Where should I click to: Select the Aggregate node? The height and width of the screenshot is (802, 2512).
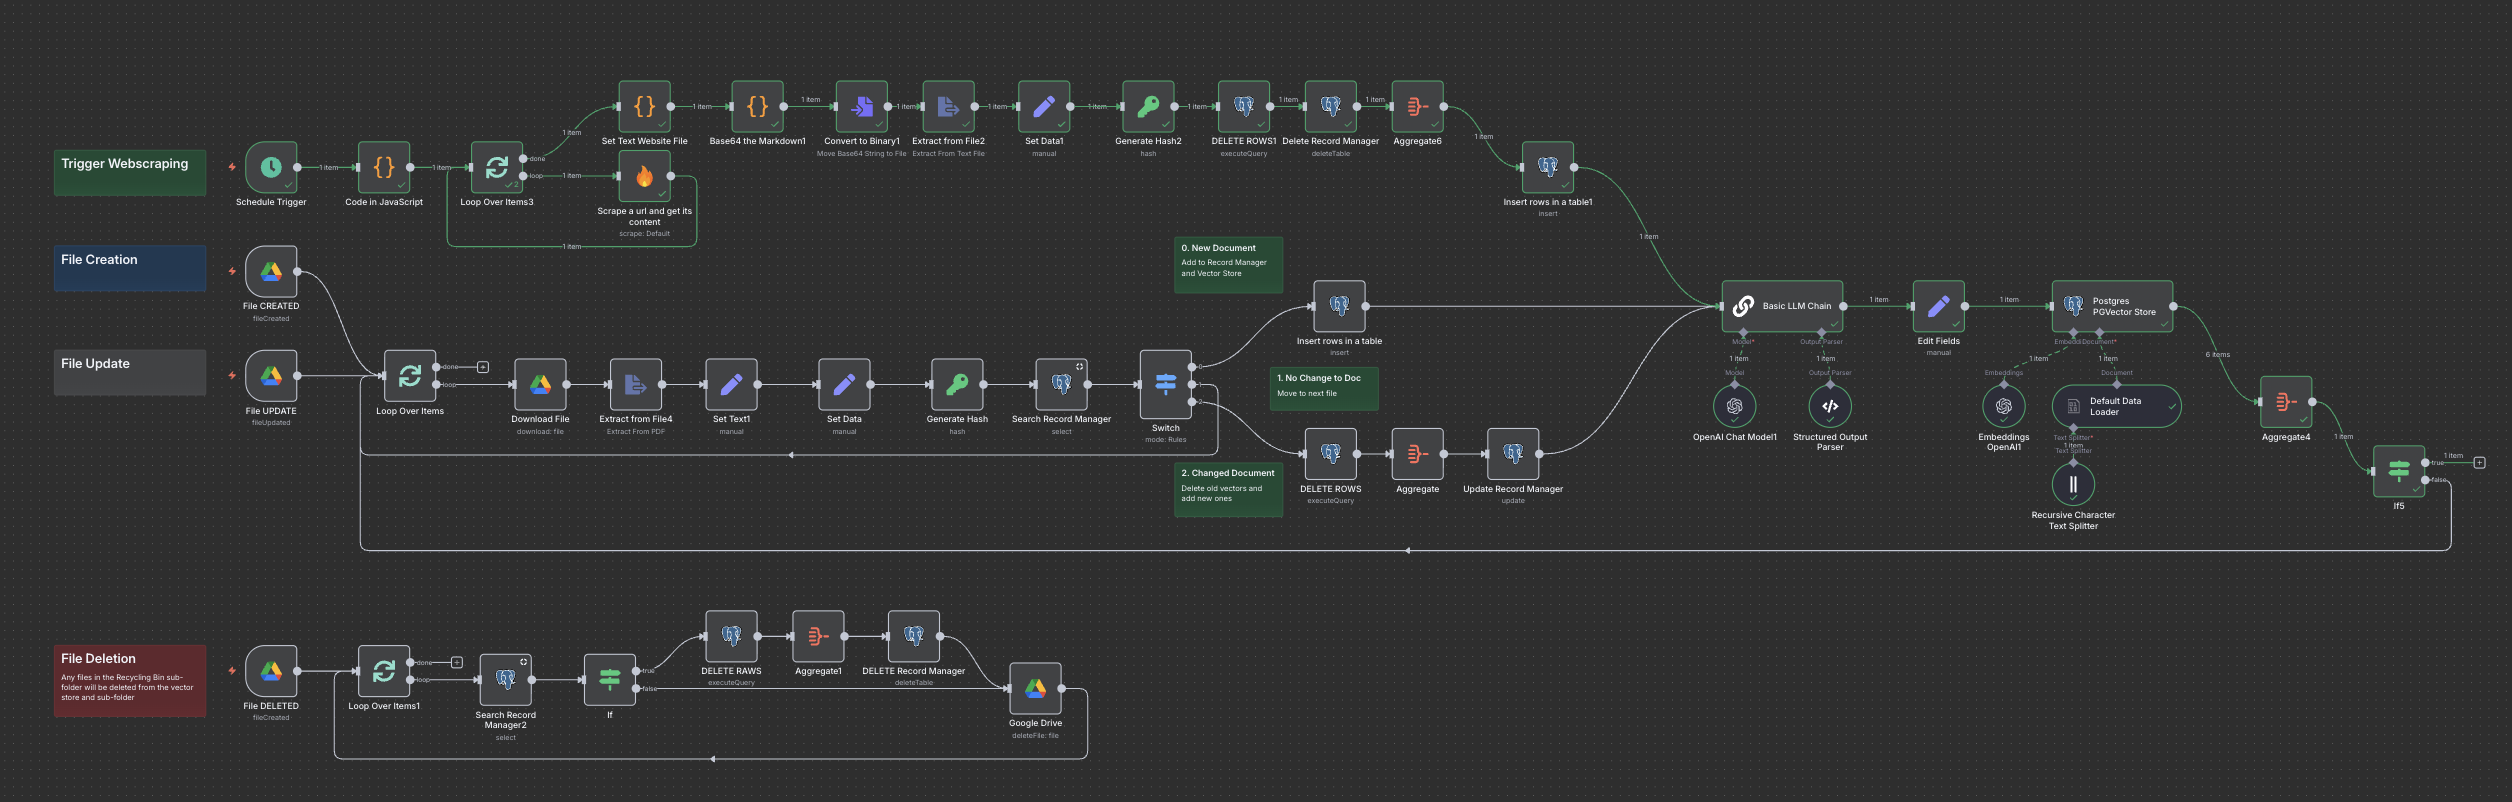[1417, 454]
